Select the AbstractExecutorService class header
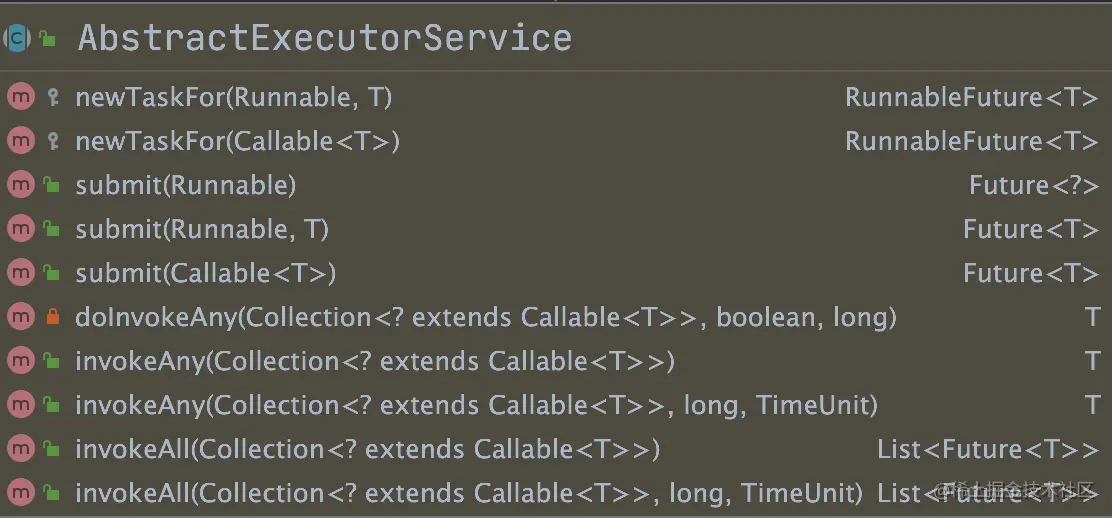The image size is (1112, 518). [325, 38]
